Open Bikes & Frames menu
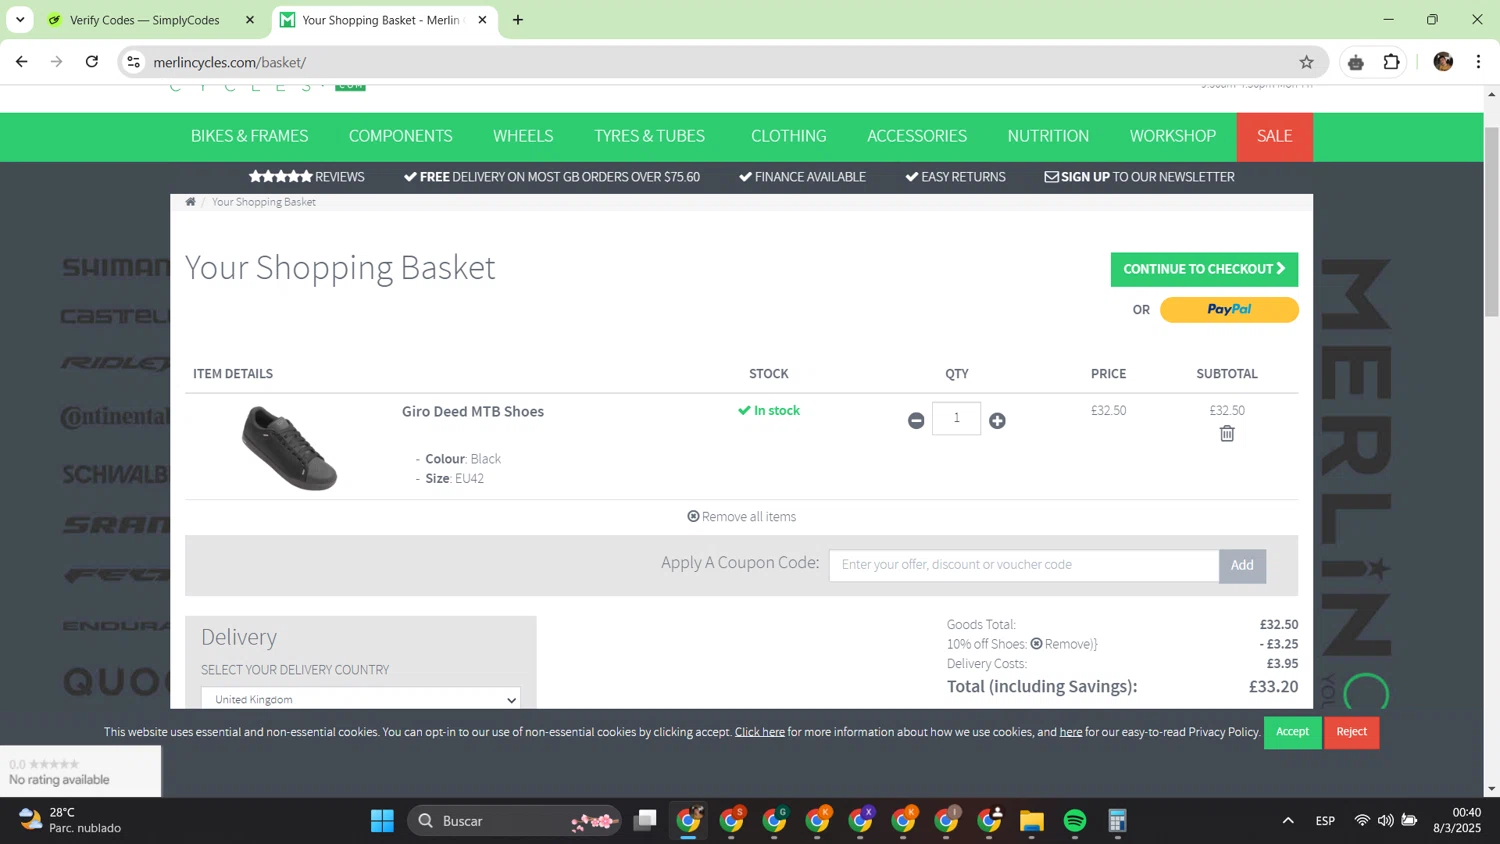The height and width of the screenshot is (844, 1500). click(250, 136)
